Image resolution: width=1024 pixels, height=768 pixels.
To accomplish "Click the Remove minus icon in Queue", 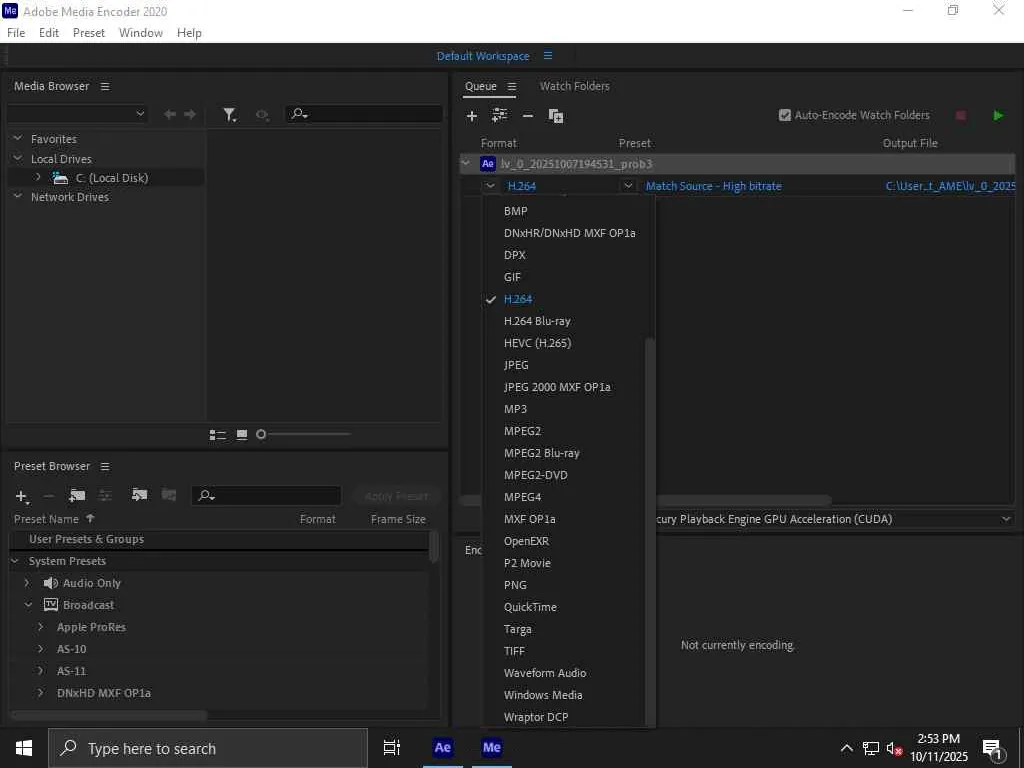I will click(528, 116).
